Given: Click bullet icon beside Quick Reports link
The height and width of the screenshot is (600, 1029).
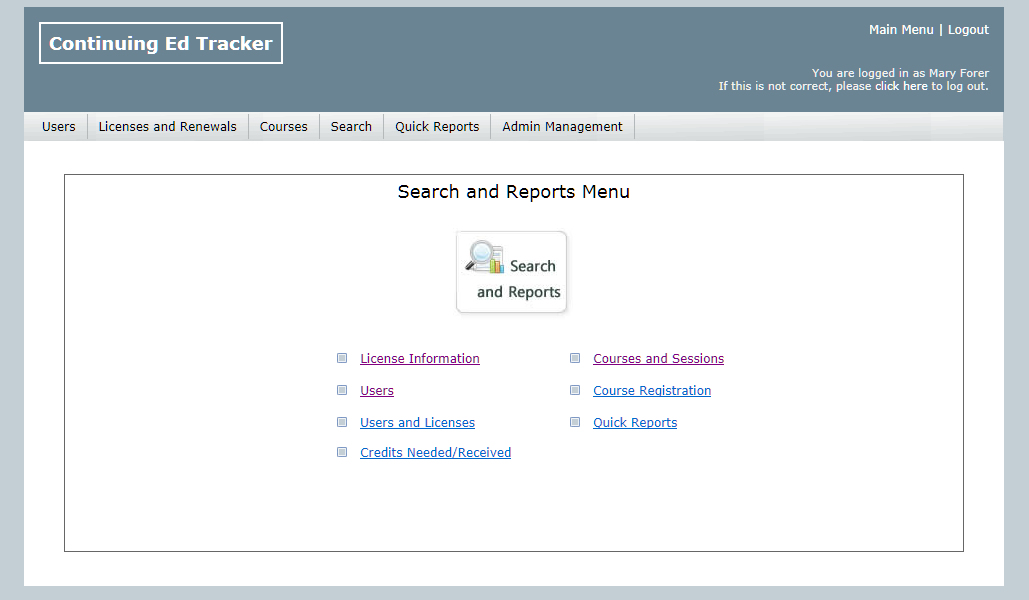Looking at the screenshot, I should click(575, 422).
